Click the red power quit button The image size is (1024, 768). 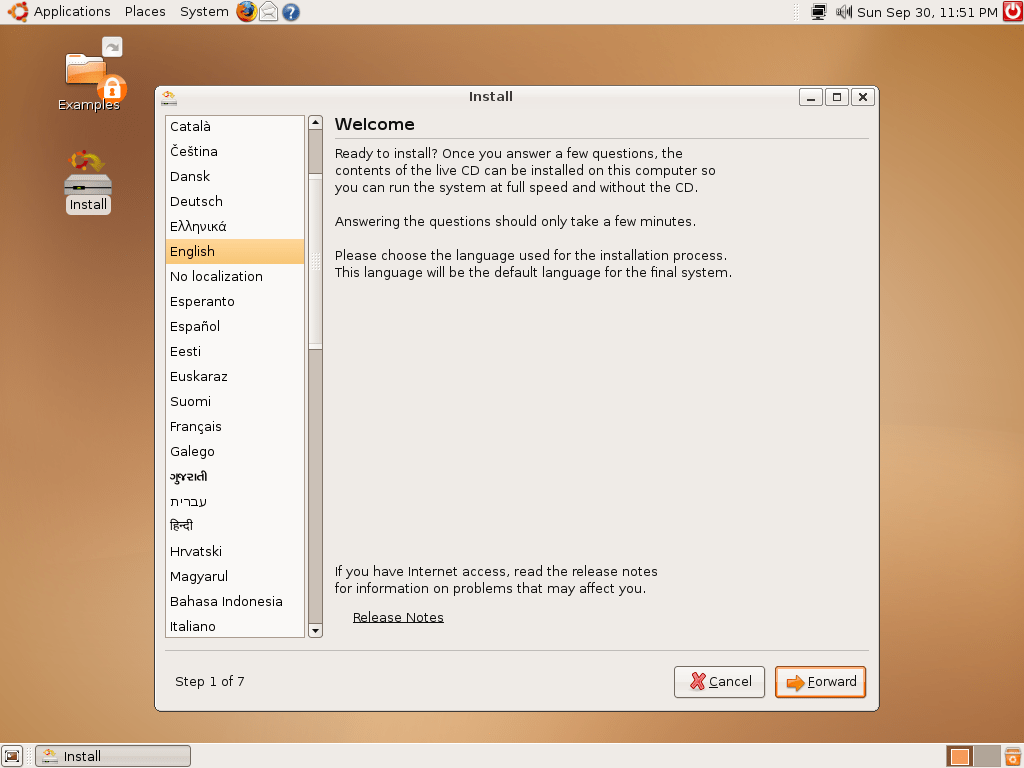1013,12
